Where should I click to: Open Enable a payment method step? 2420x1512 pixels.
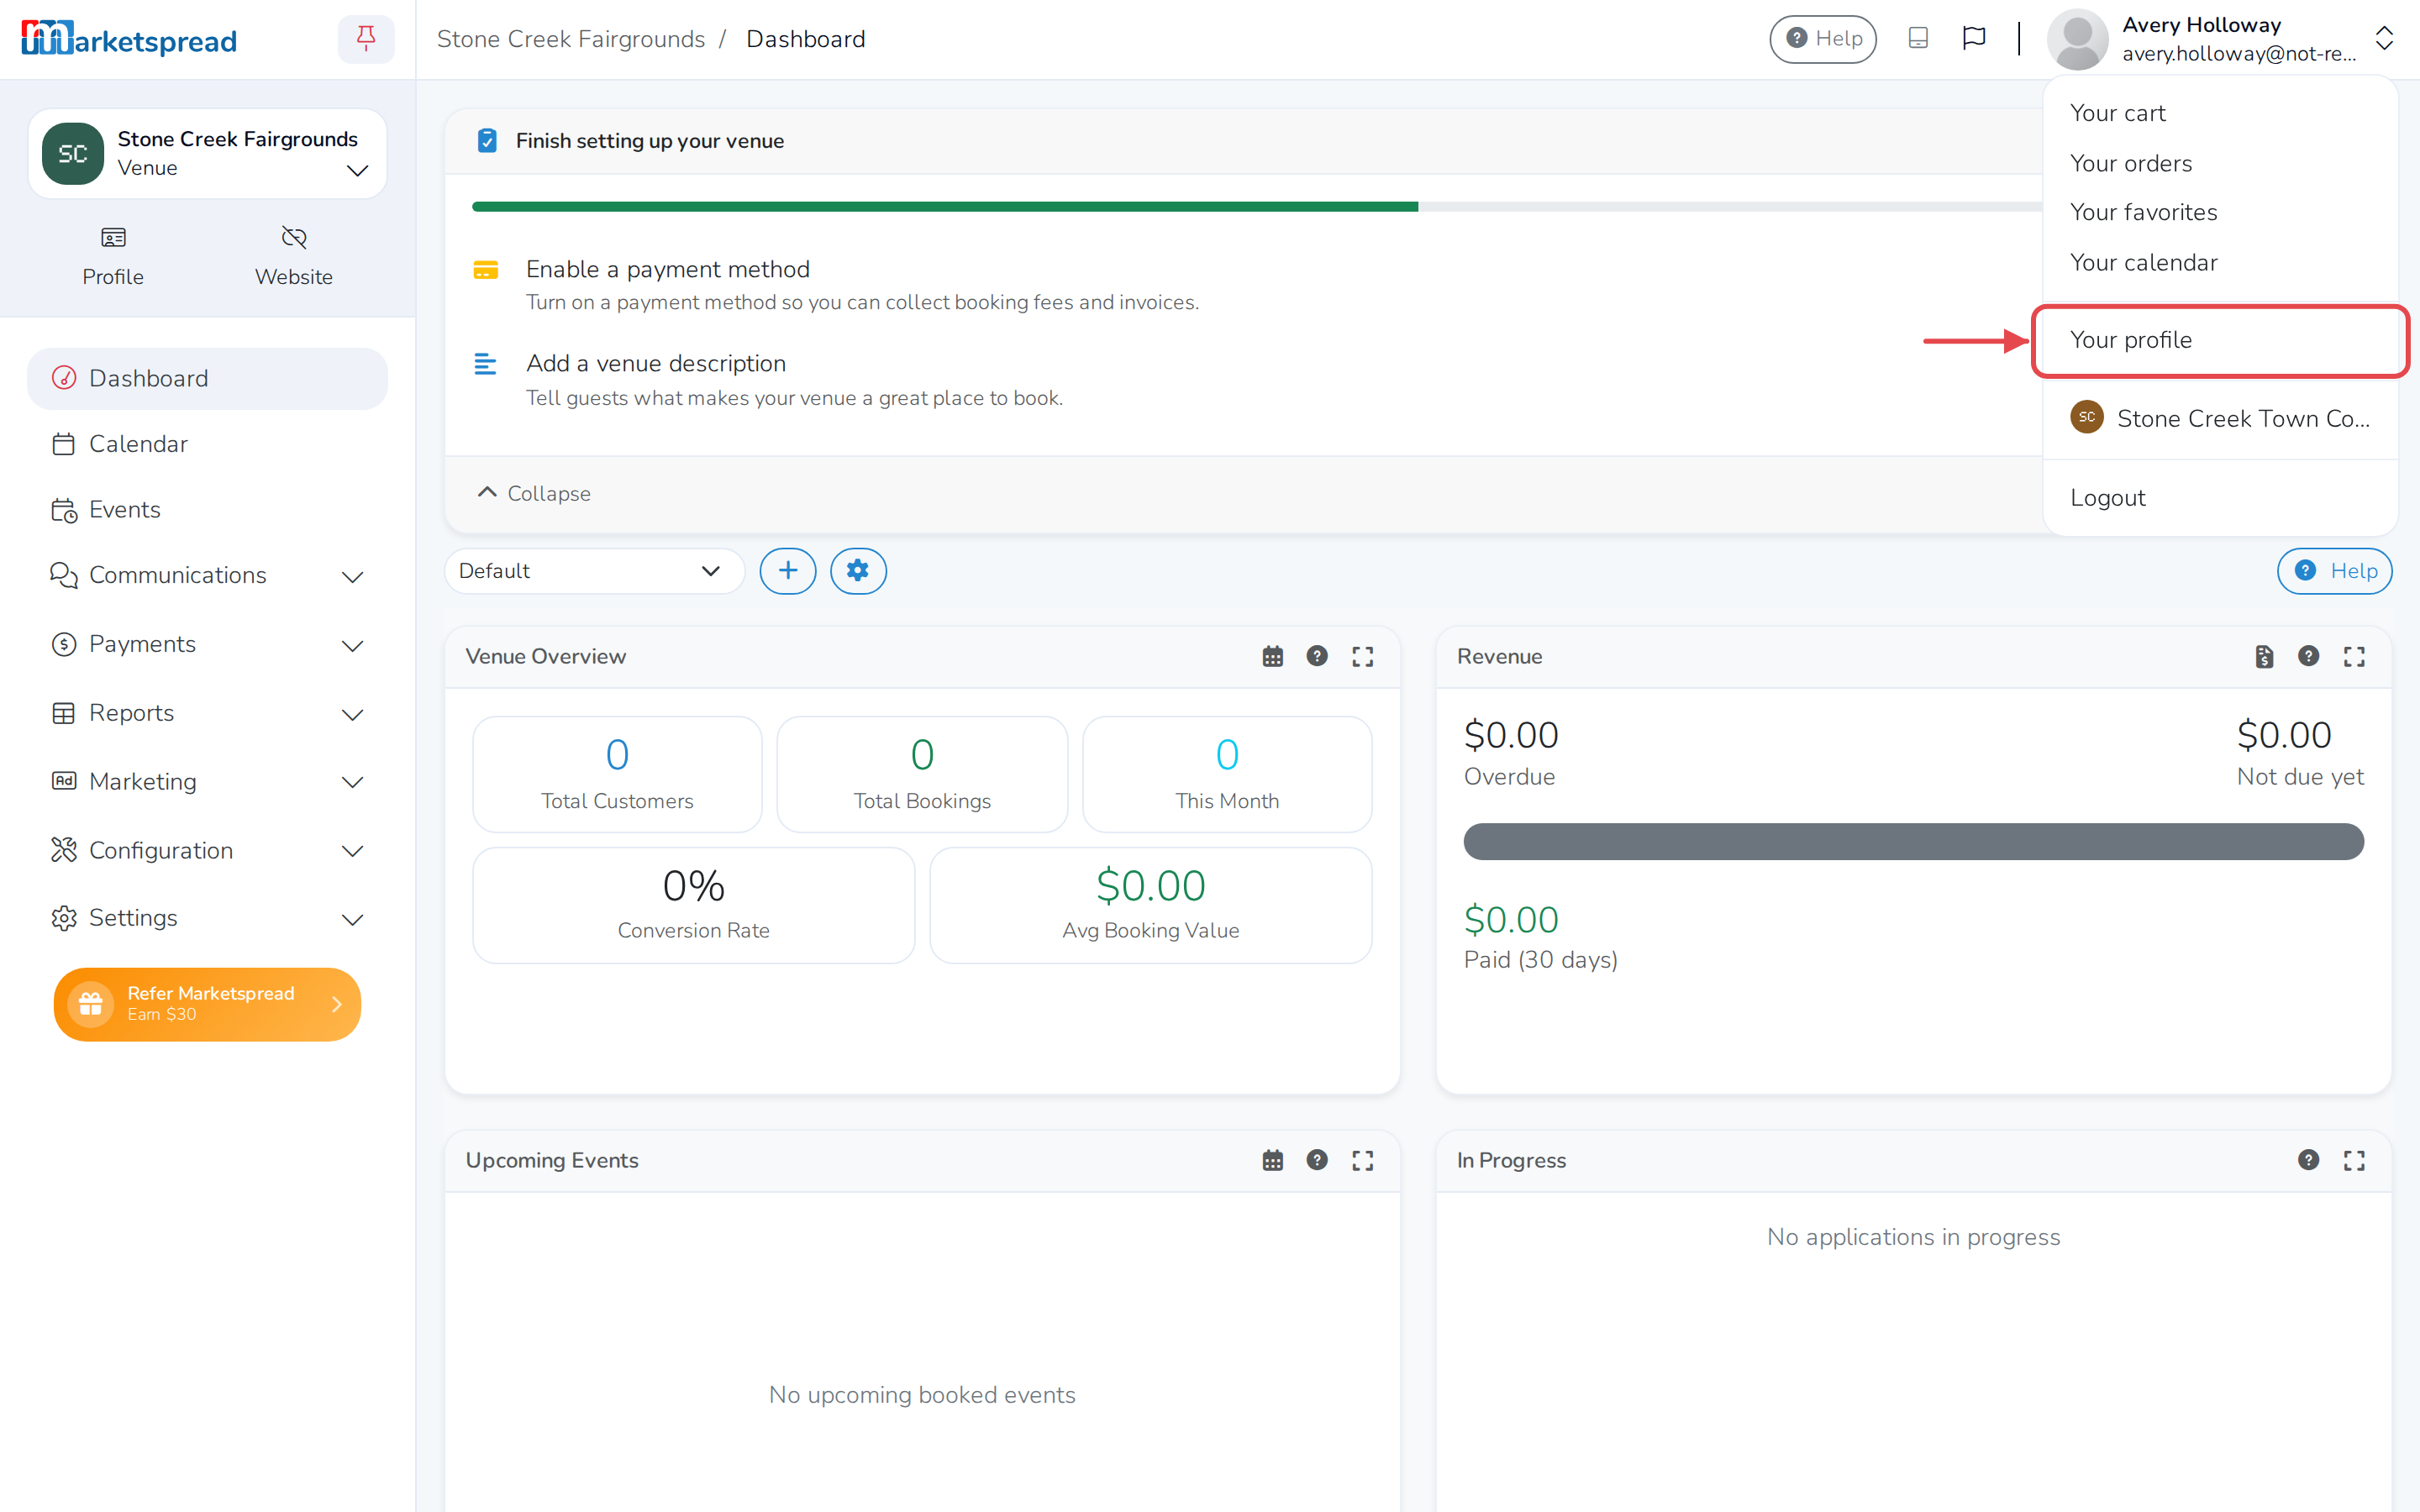coord(668,269)
